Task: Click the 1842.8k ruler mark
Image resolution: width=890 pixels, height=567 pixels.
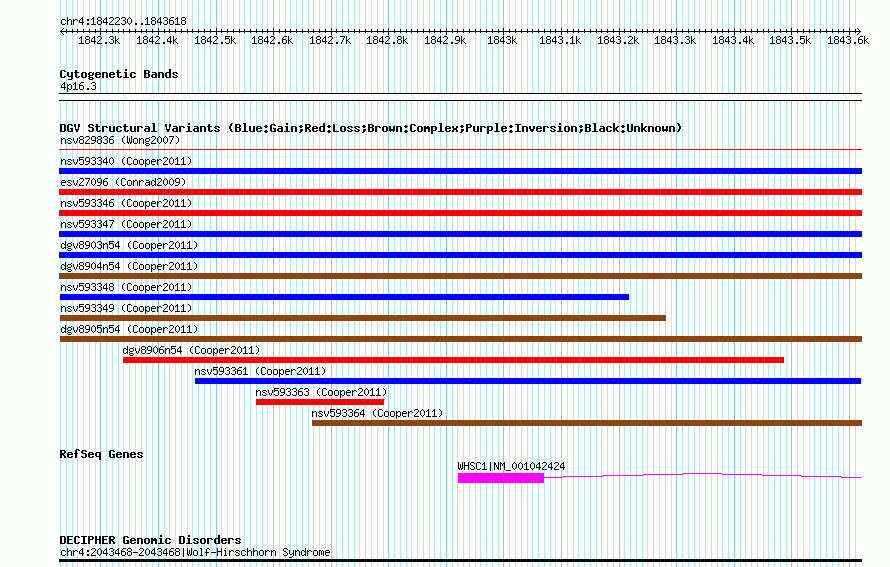Action: [387, 40]
